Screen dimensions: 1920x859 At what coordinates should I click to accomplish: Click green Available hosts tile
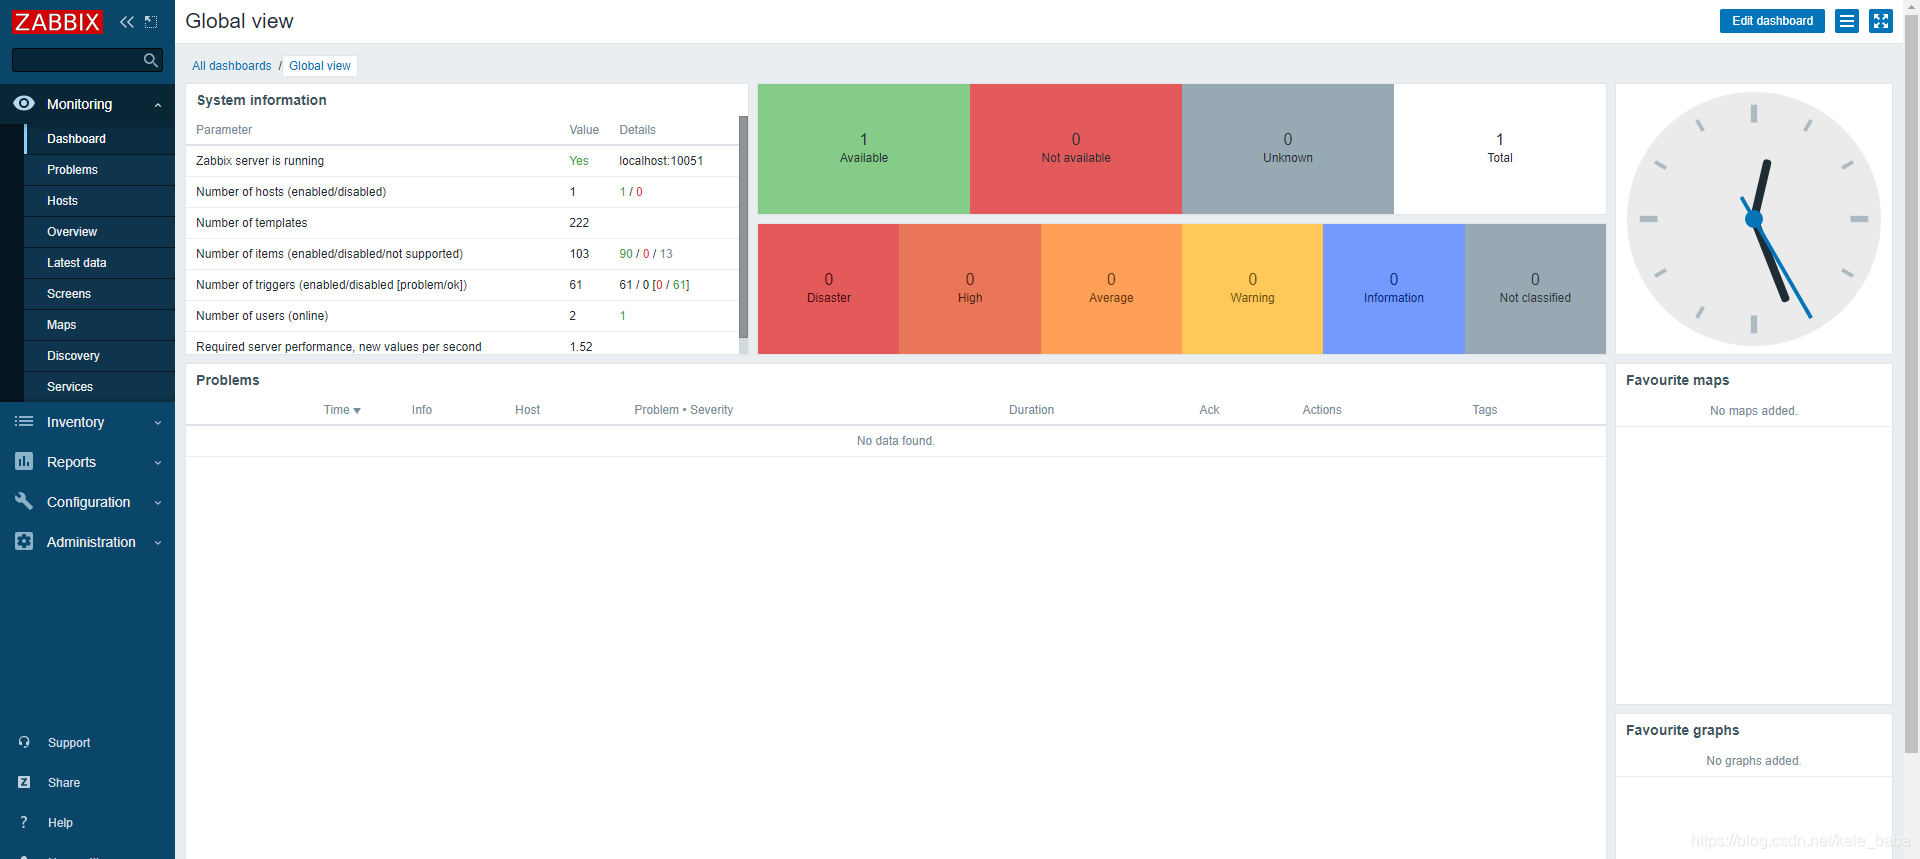864,149
